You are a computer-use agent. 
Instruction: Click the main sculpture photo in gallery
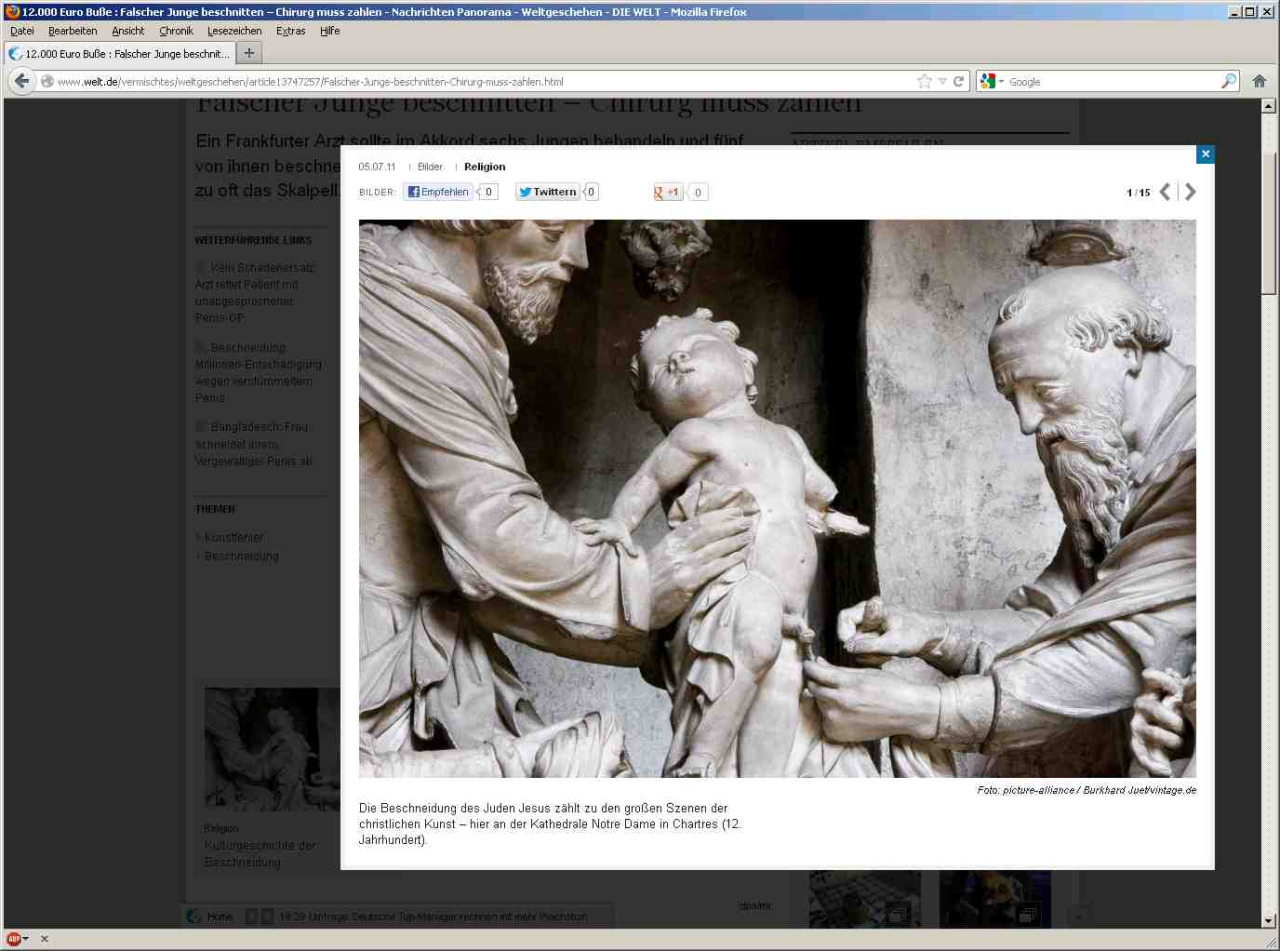click(777, 499)
